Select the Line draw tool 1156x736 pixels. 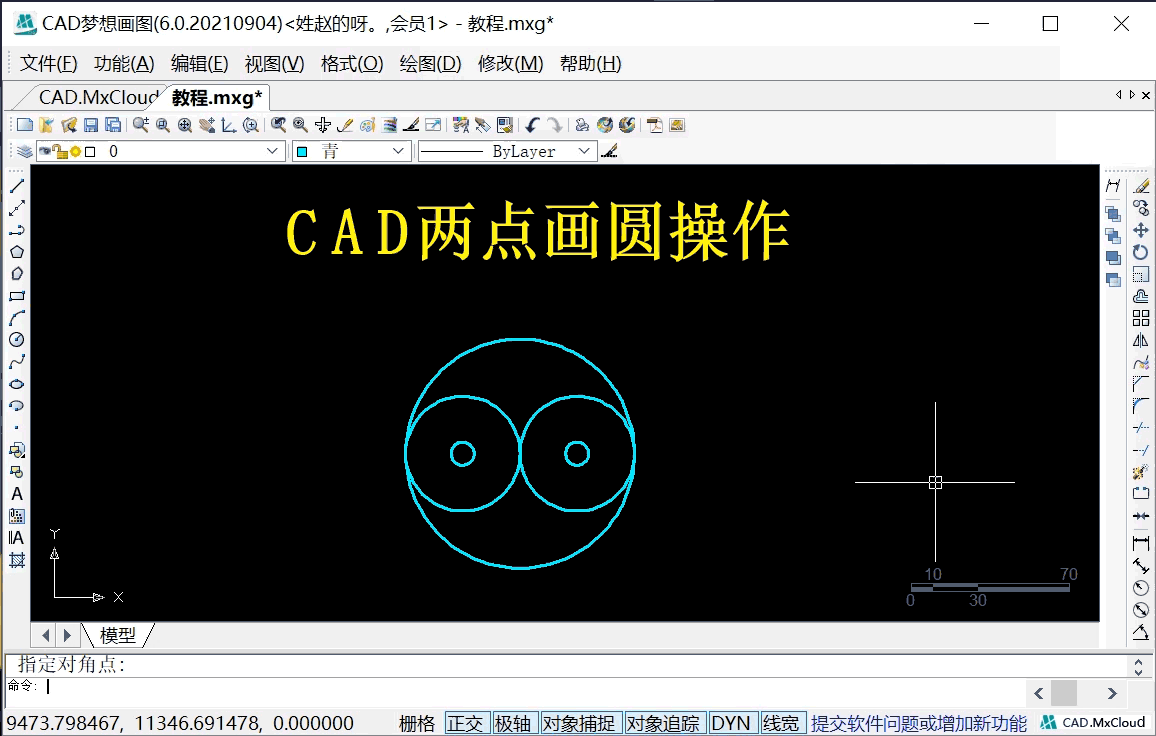coord(17,186)
